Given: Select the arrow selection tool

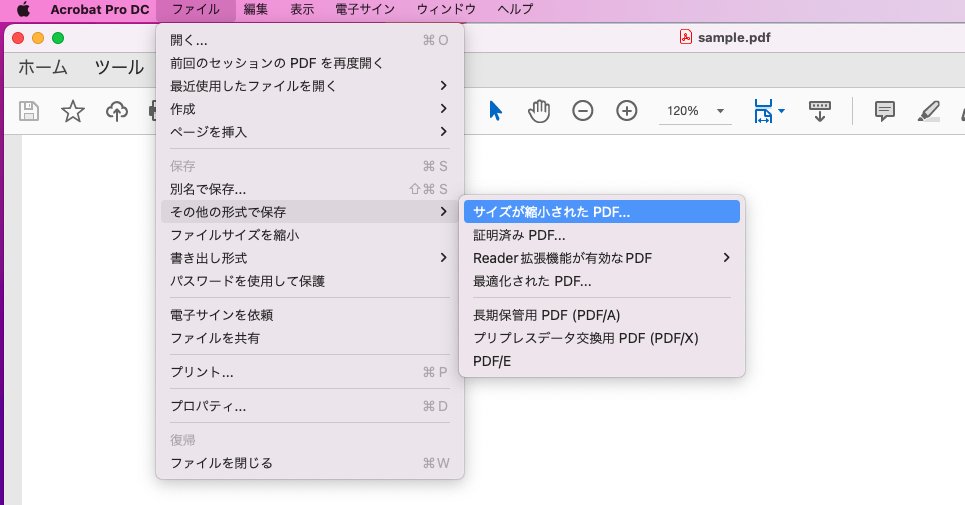Looking at the screenshot, I should pyautogui.click(x=495, y=111).
